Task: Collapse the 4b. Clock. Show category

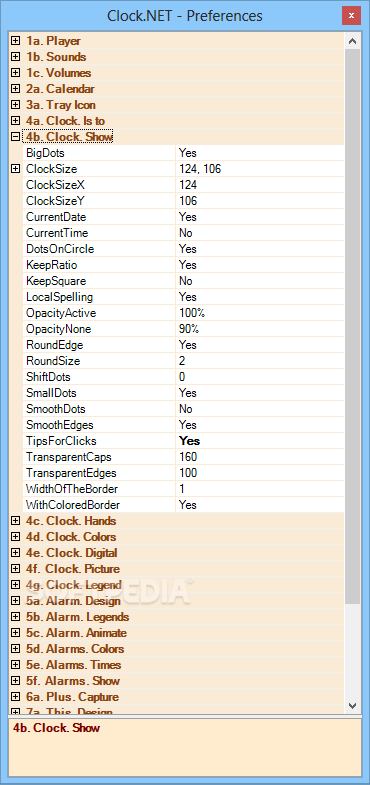Action: (16, 137)
